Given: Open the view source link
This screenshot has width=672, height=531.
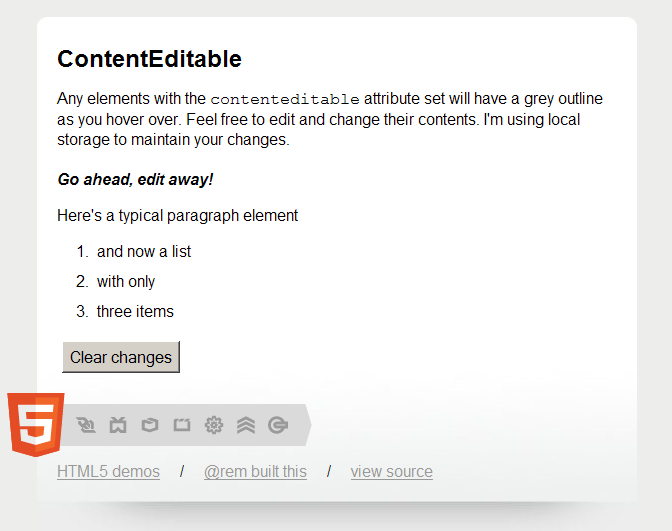Looking at the screenshot, I should [391, 472].
